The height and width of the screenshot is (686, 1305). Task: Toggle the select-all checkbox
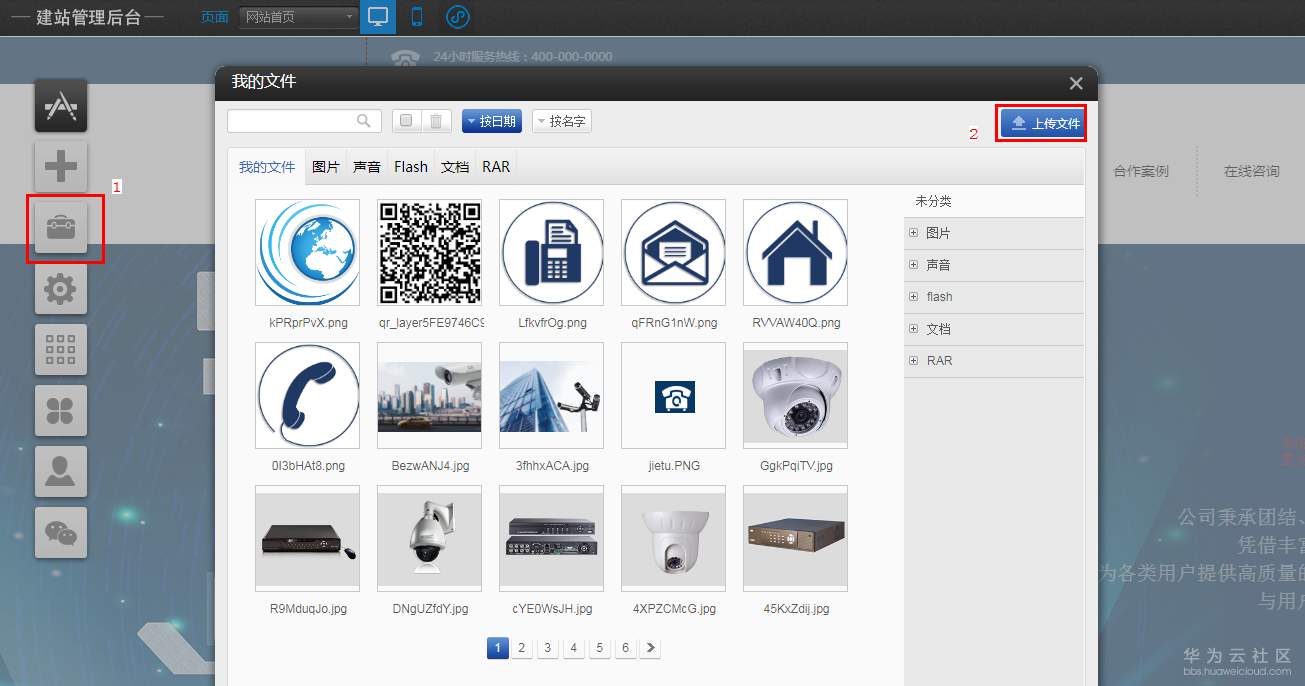(406, 121)
